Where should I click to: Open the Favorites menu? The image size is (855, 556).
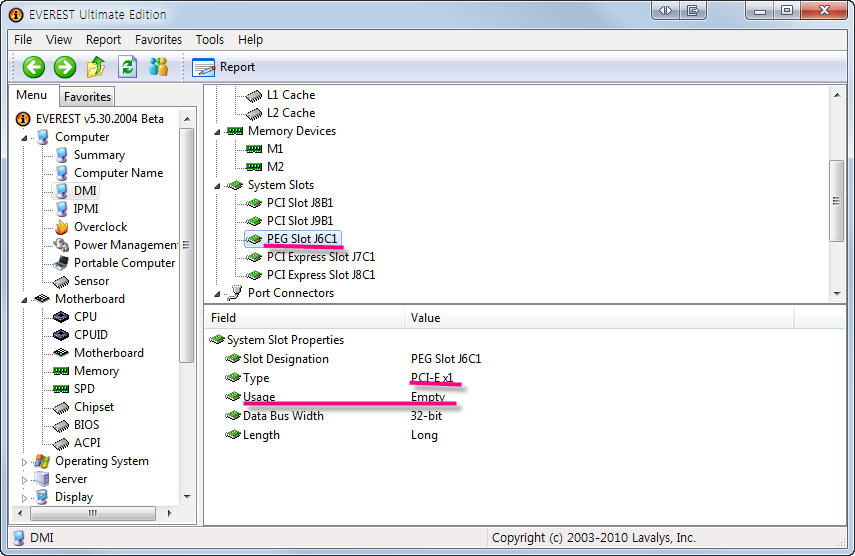(x=159, y=40)
